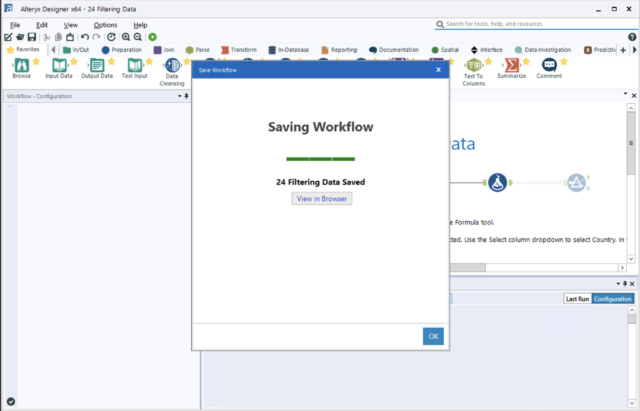Select the Last Run results button
This screenshot has height=411, width=640.
pyautogui.click(x=577, y=299)
